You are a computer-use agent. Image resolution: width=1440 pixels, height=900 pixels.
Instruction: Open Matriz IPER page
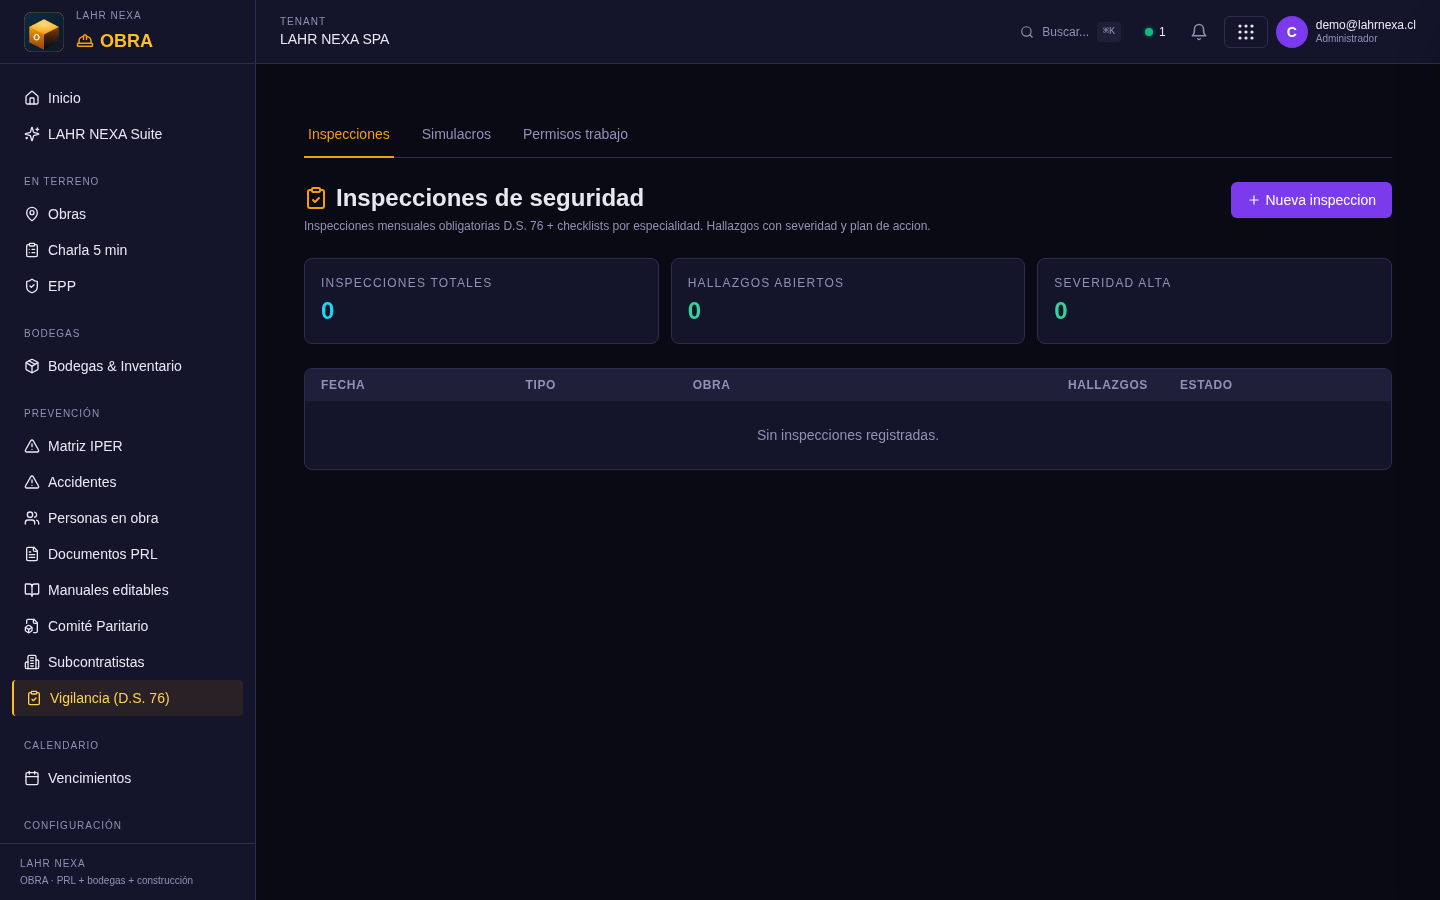click(128, 446)
